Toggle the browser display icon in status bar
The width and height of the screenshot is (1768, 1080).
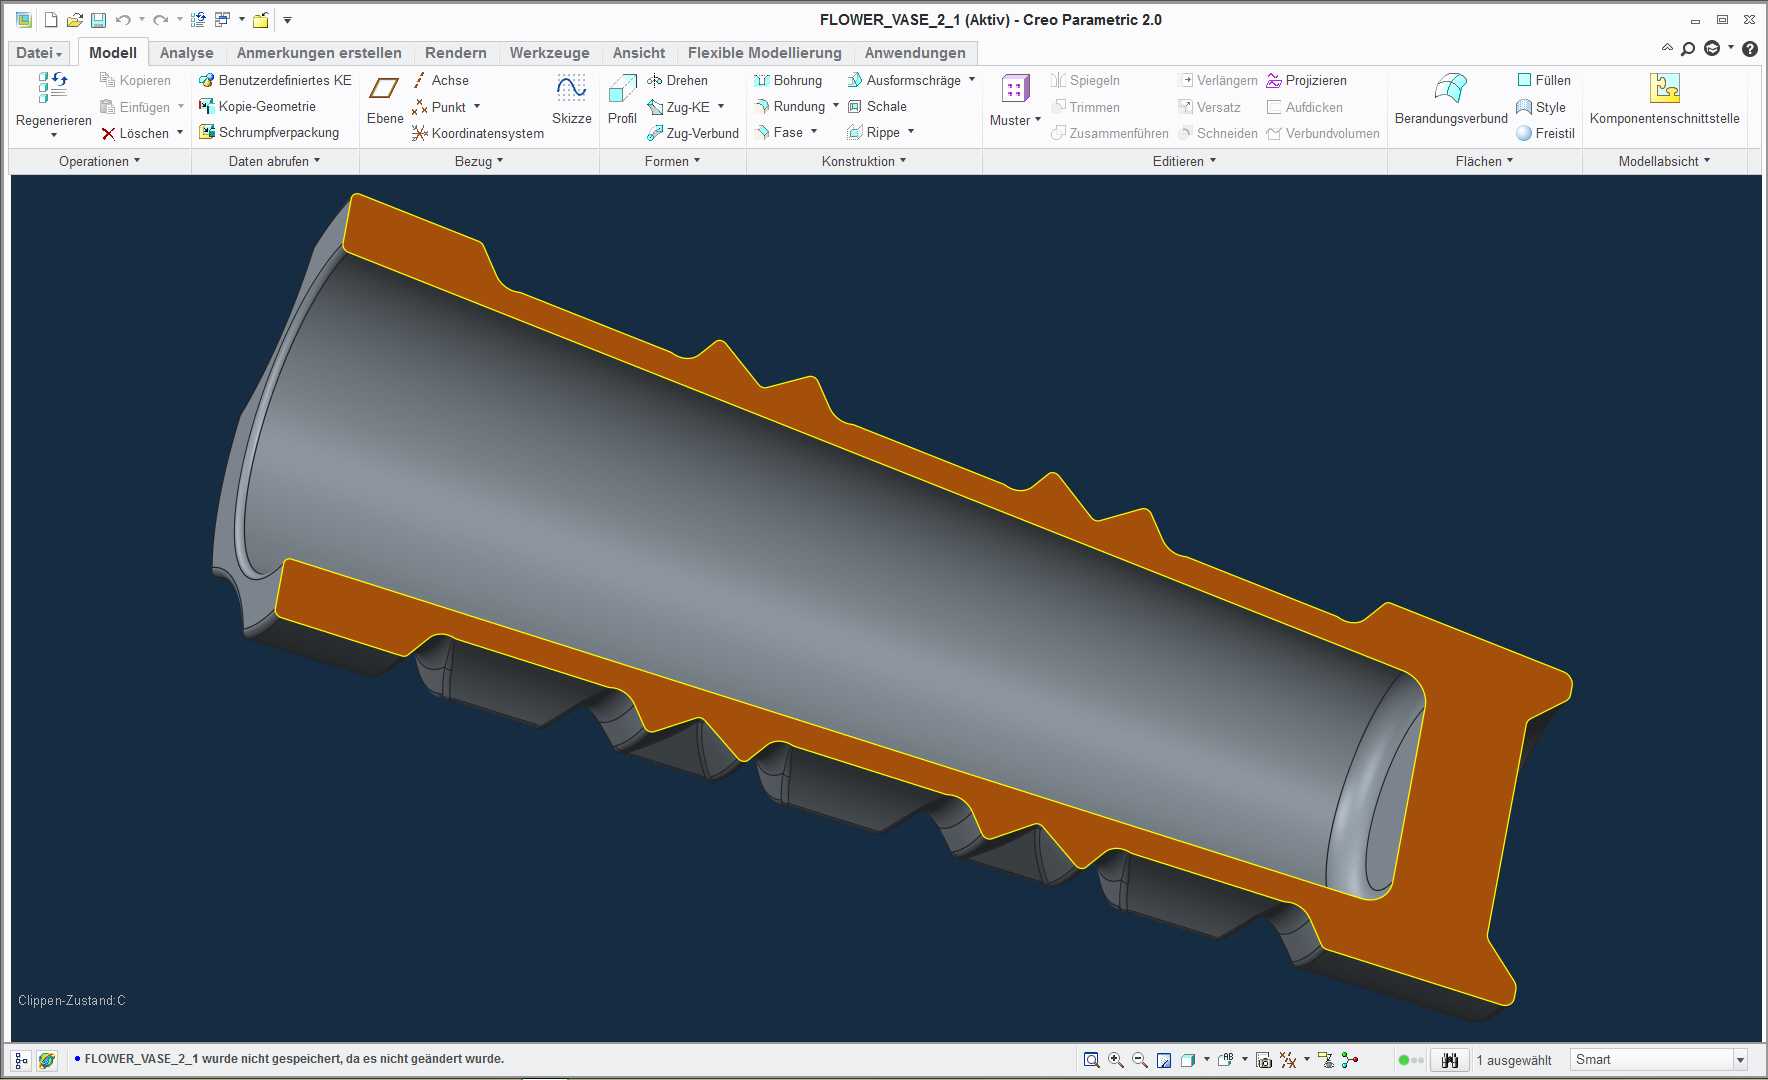pos(46,1060)
